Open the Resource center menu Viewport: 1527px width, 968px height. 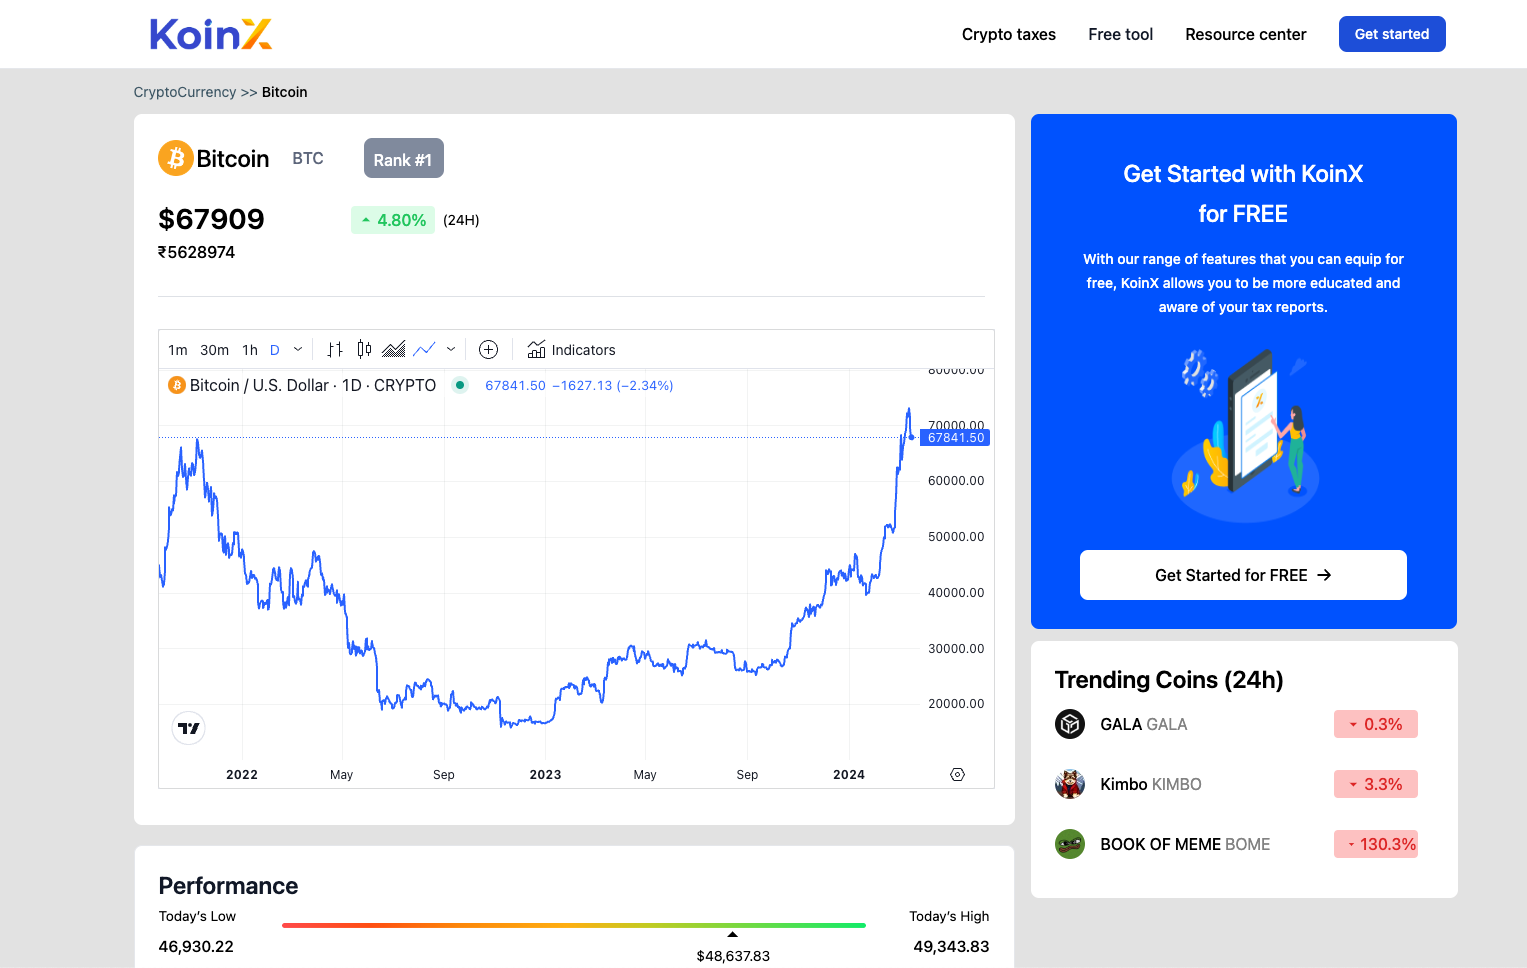pos(1245,34)
